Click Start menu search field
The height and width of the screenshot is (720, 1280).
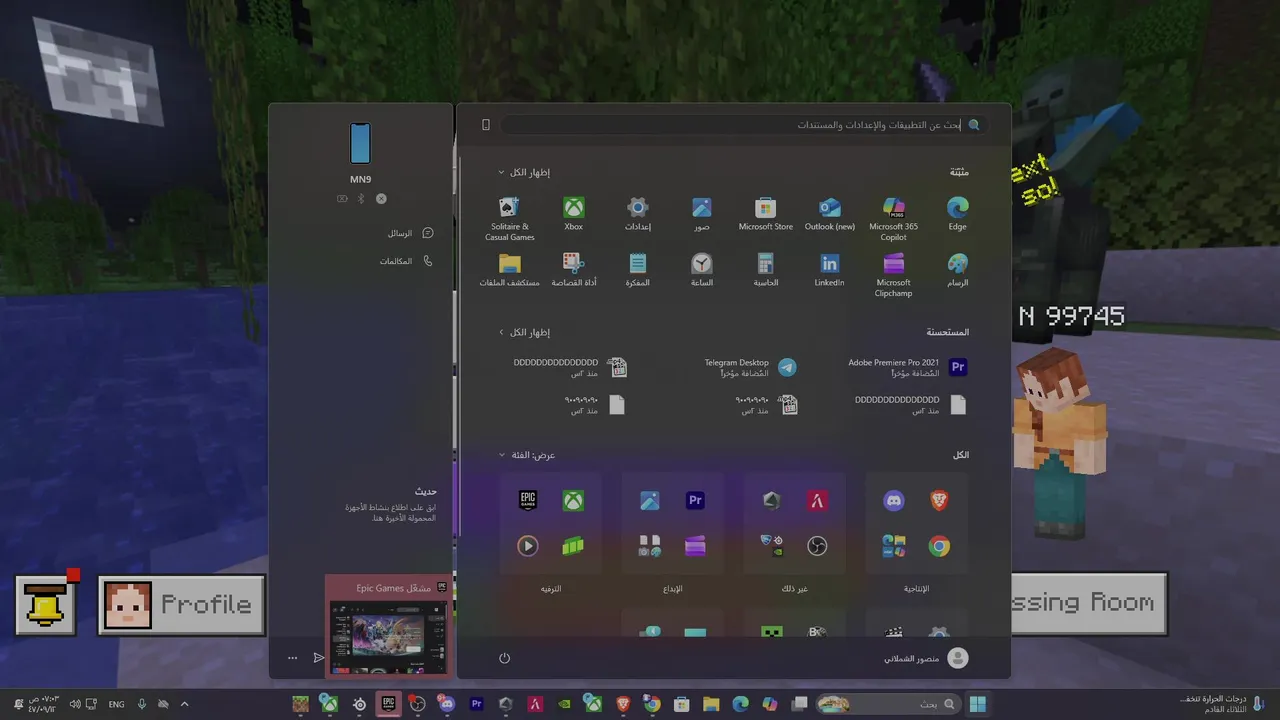pyautogui.click(x=745, y=125)
